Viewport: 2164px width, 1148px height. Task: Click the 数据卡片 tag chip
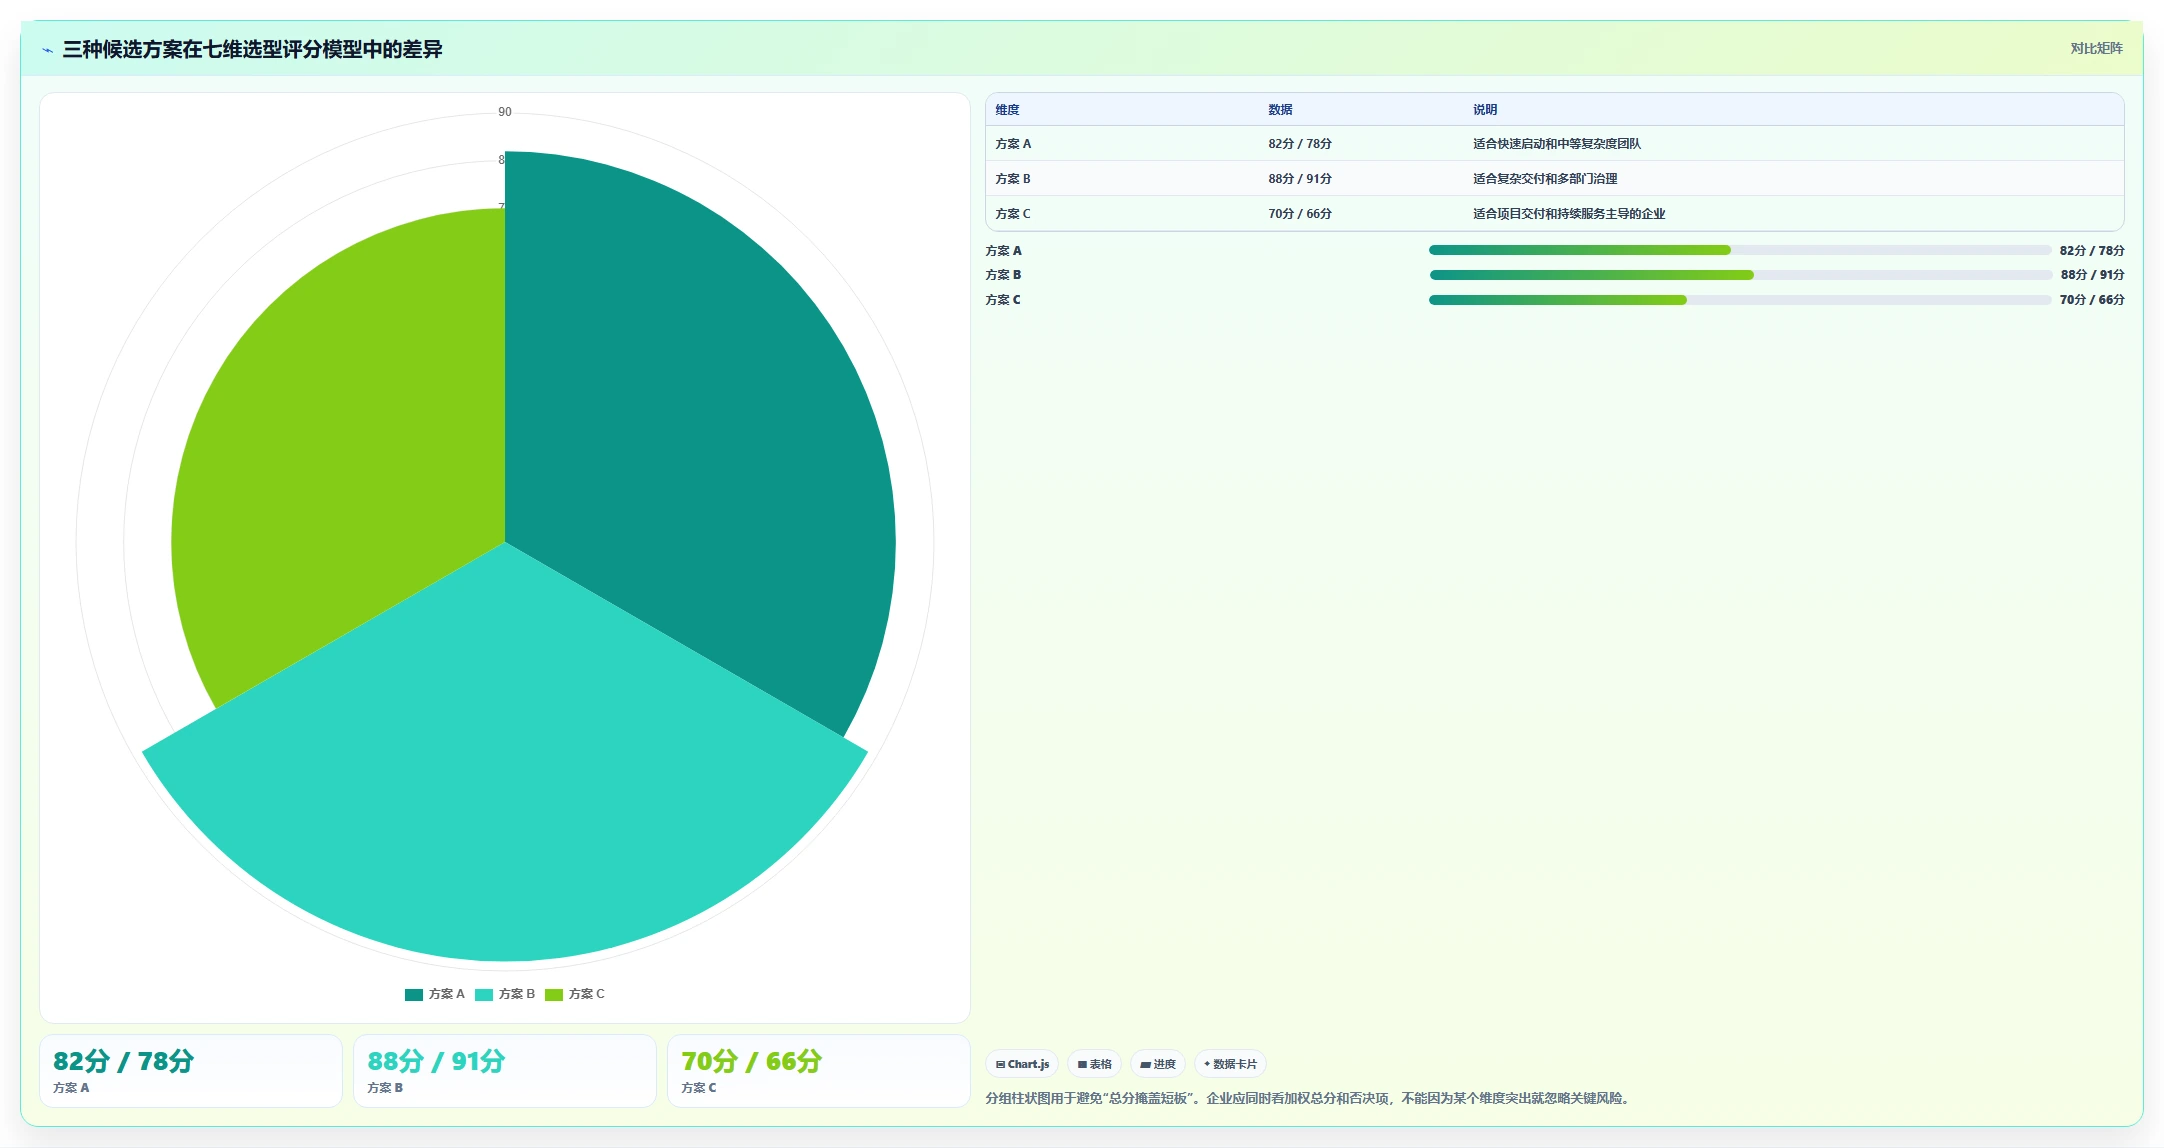(1230, 1064)
